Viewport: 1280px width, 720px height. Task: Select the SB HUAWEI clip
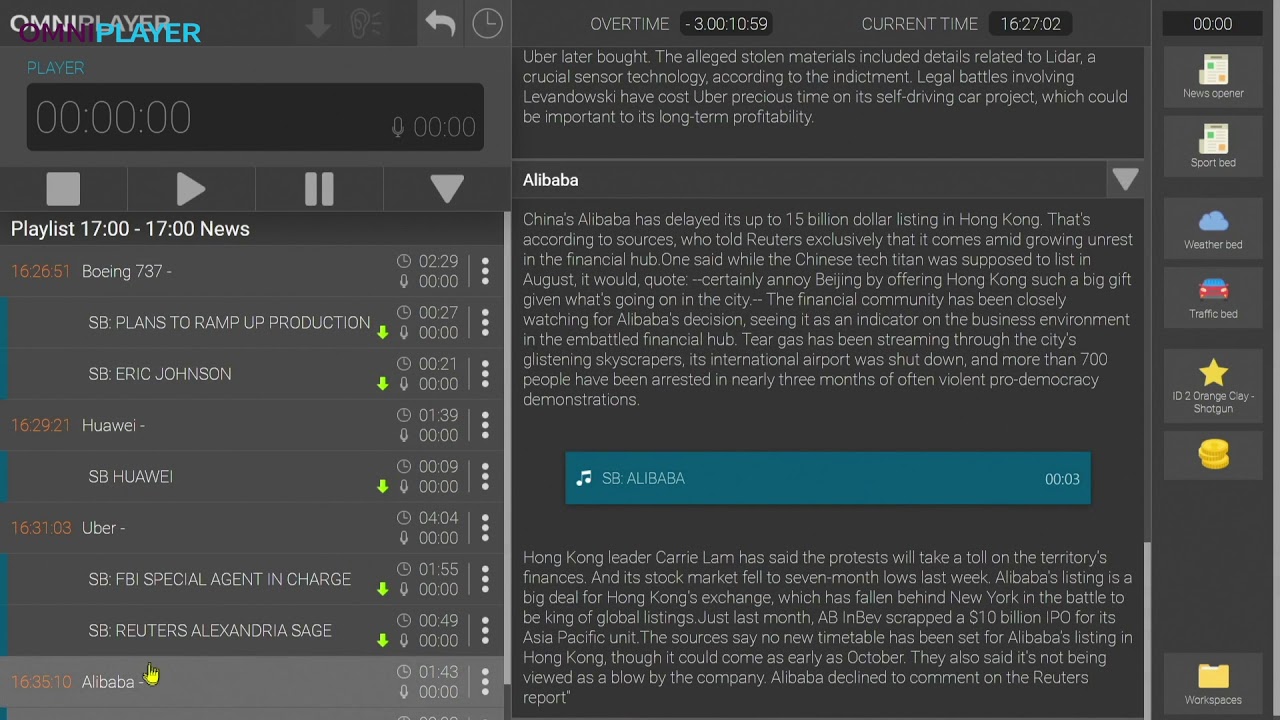(252, 476)
